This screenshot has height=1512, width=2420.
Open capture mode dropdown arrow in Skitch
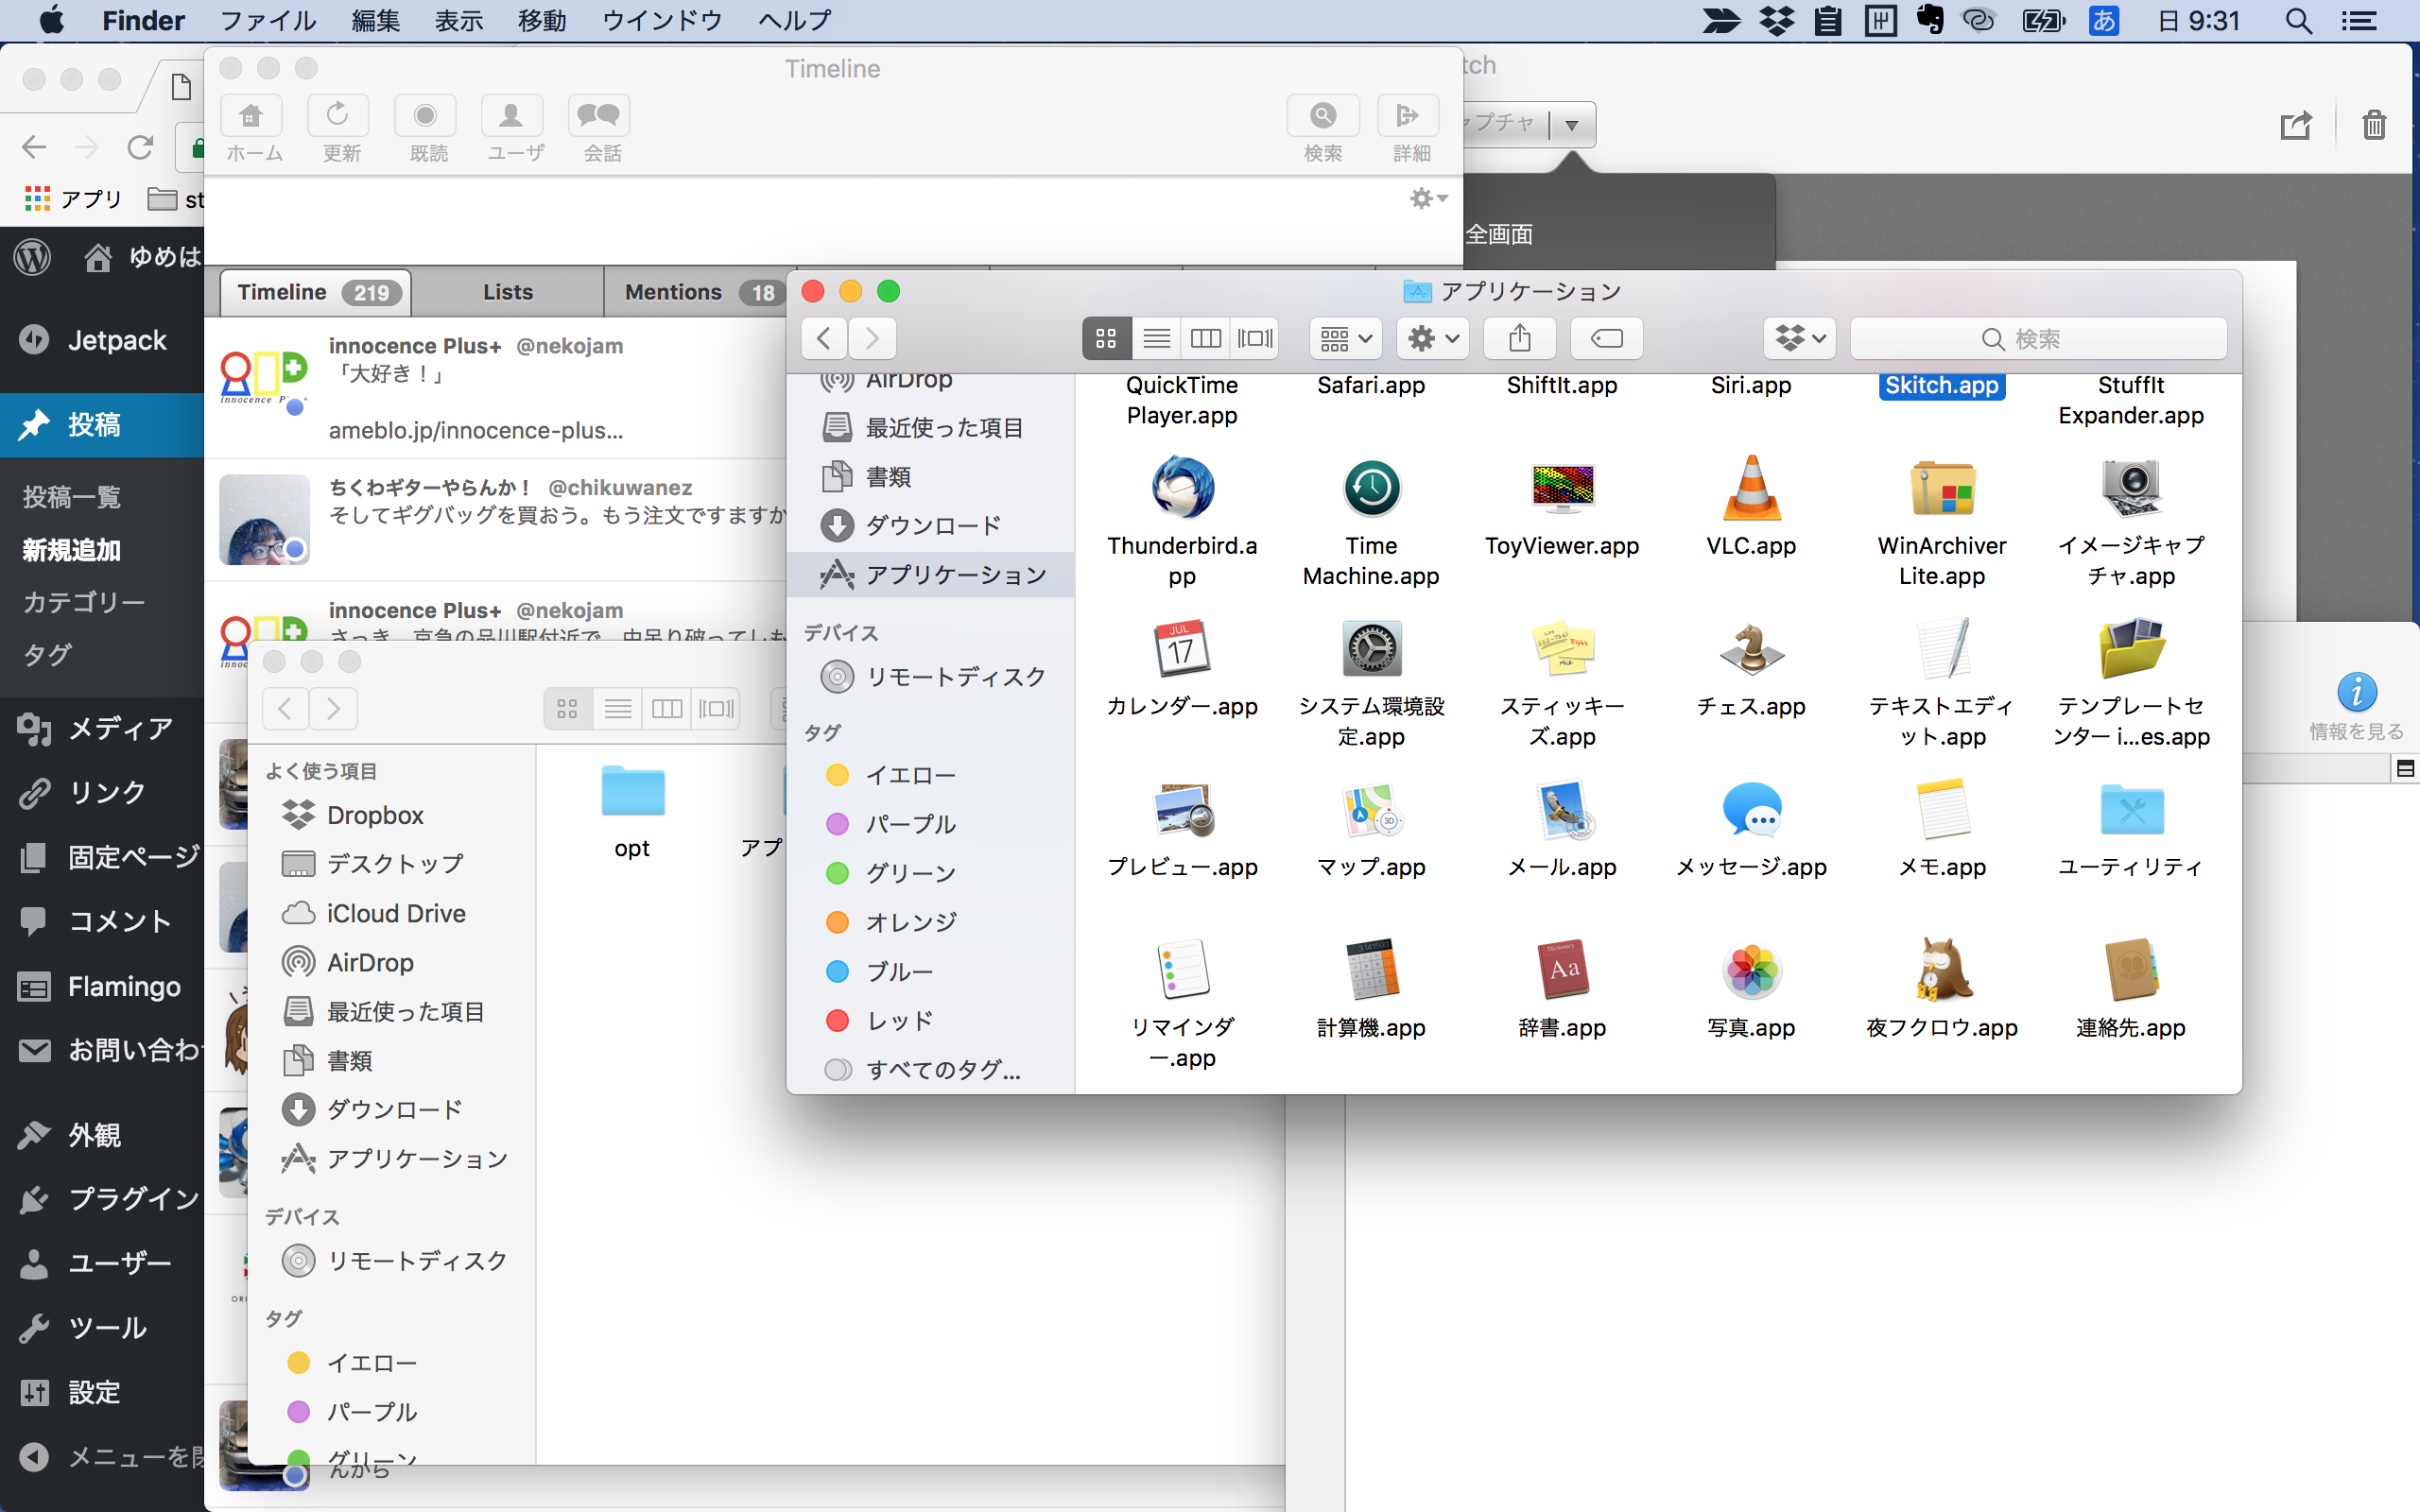[1572, 125]
